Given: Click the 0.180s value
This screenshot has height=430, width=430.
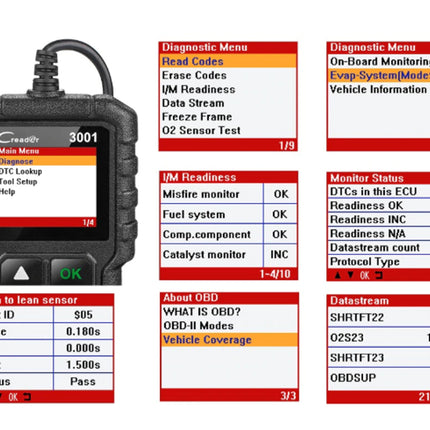Looking at the screenshot, I should click(x=83, y=331).
